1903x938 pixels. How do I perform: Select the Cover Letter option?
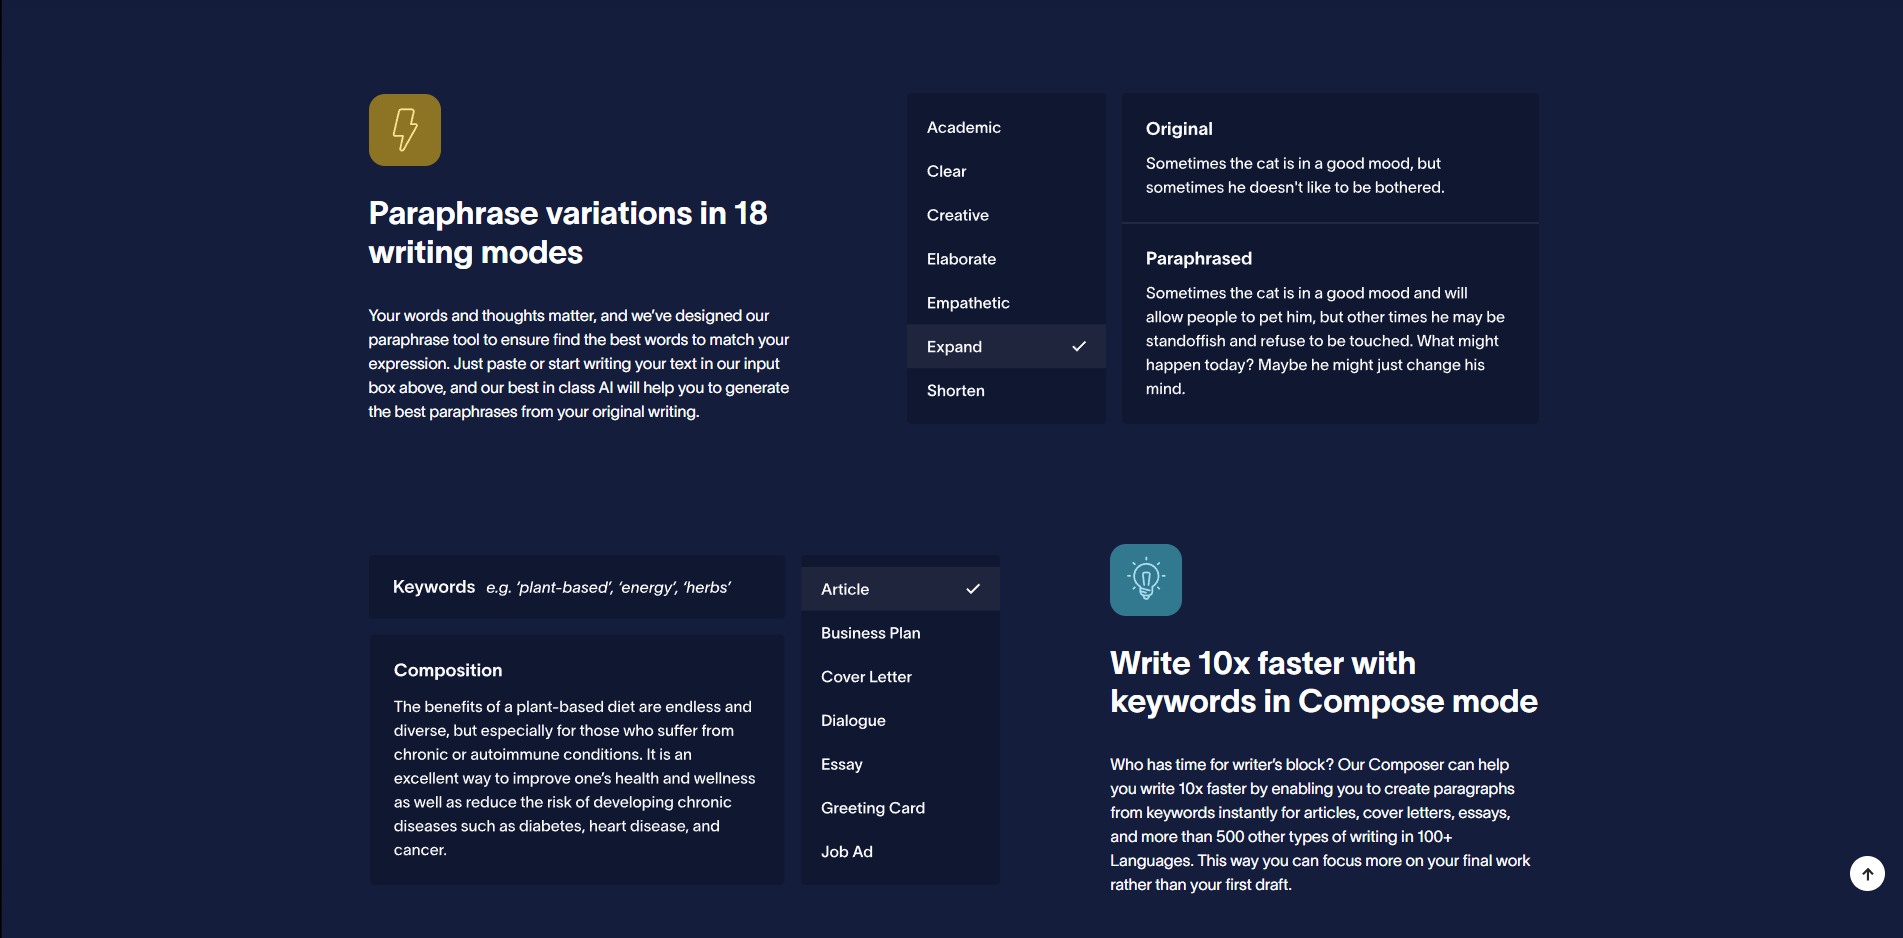(900, 677)
